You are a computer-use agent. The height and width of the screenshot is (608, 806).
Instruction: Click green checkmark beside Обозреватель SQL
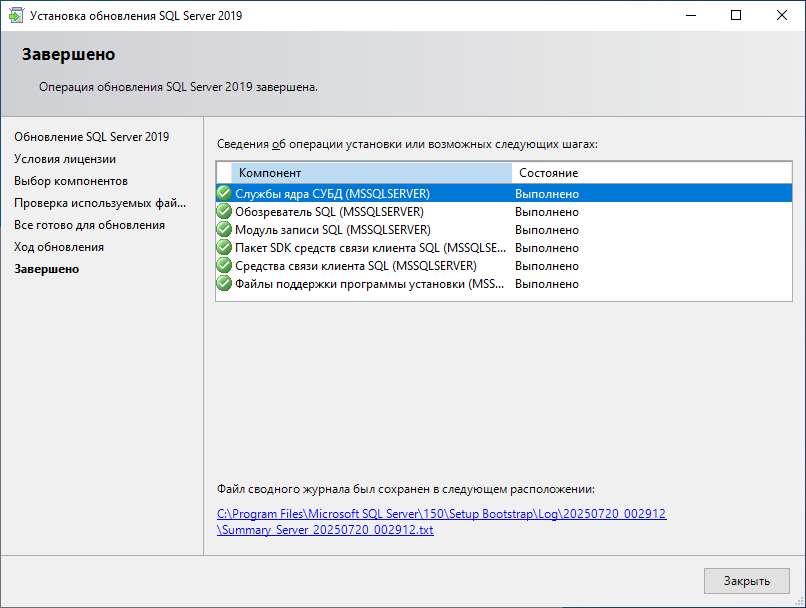(224, 211)
